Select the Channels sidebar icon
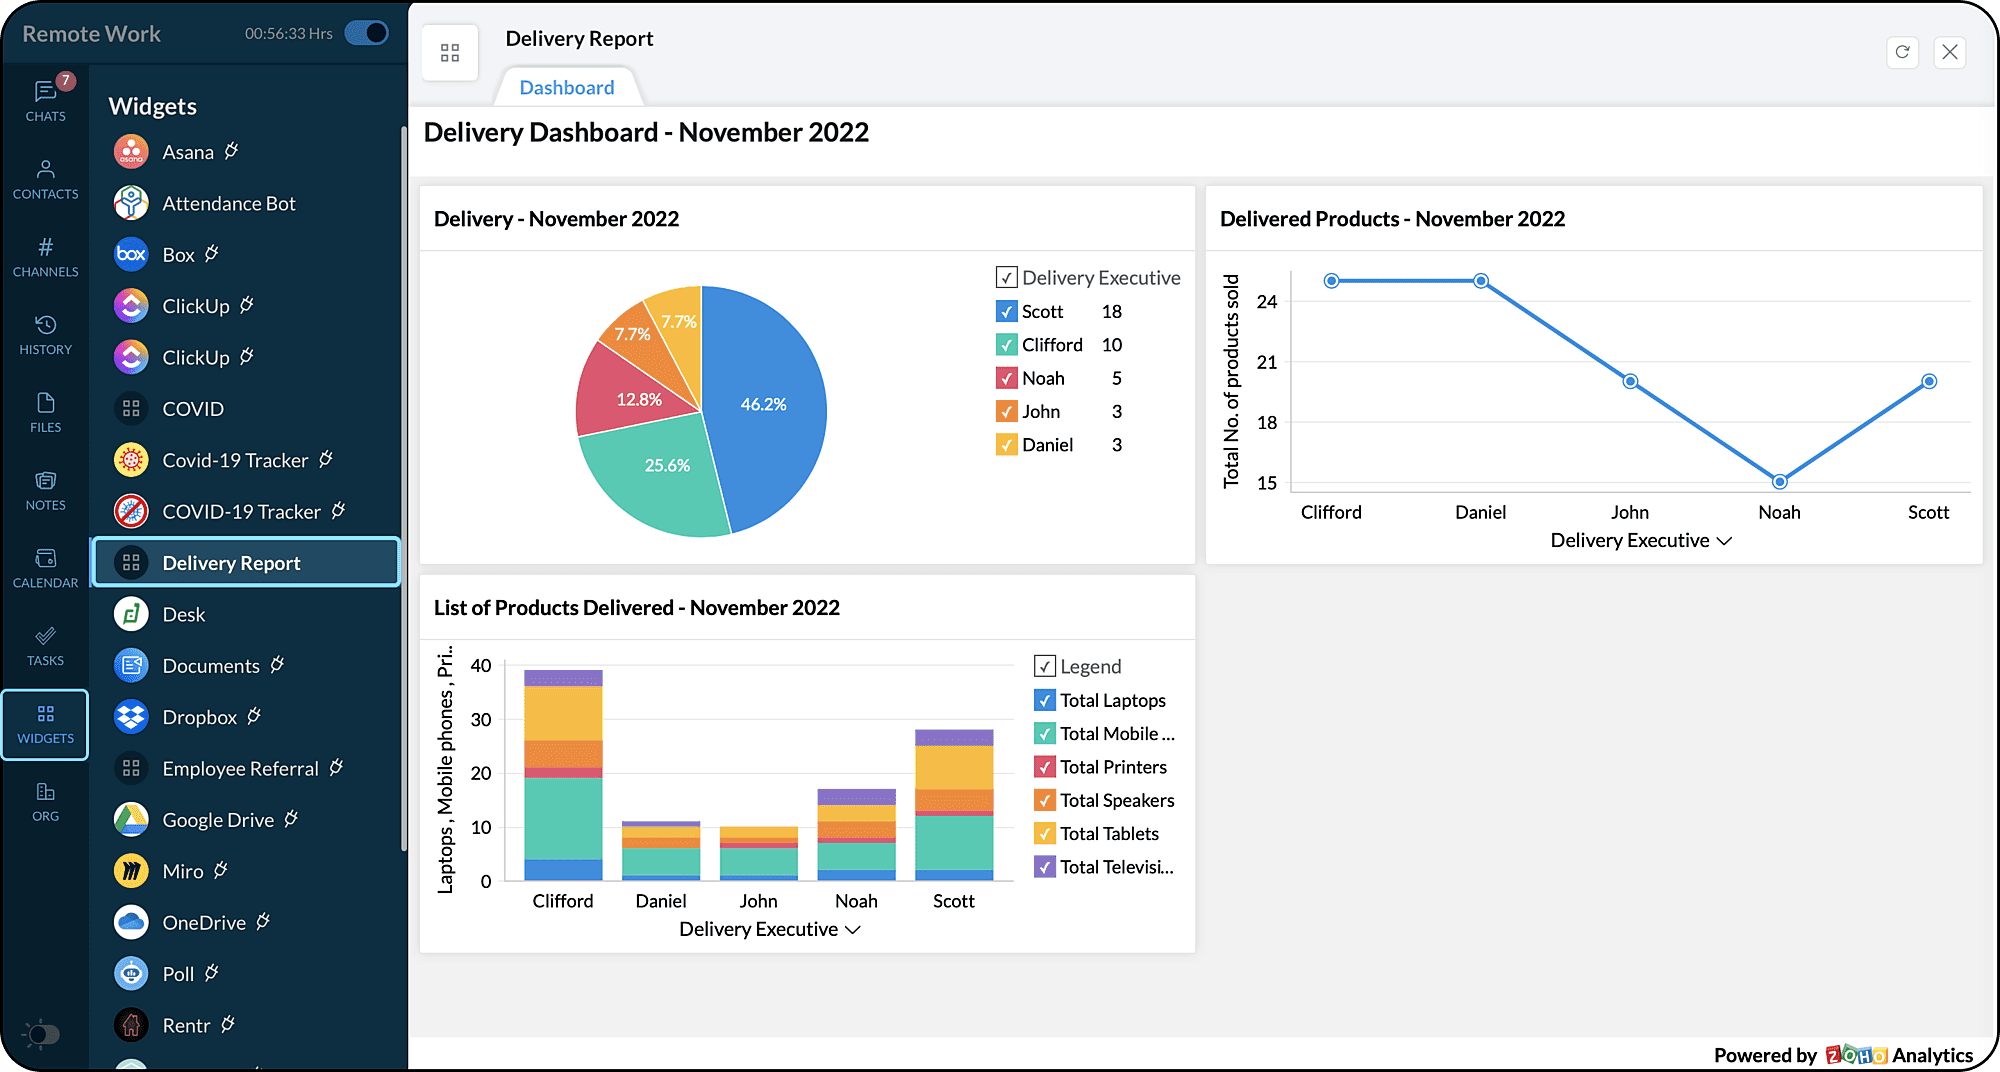The image size is (2000, 1072). (45, 255)
